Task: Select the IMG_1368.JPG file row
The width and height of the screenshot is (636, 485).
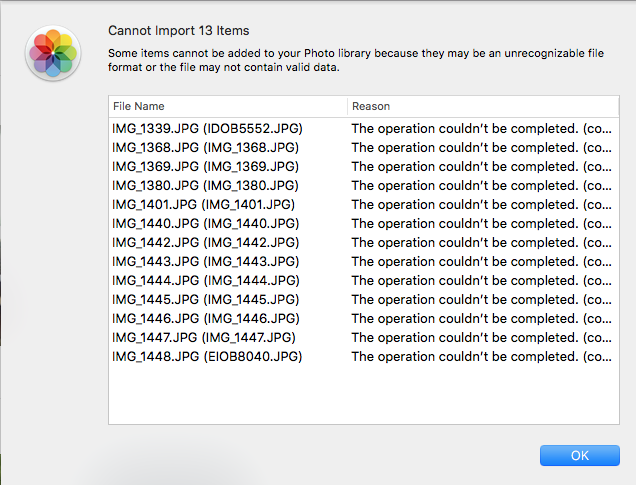Action: click(x=205, y=147)
